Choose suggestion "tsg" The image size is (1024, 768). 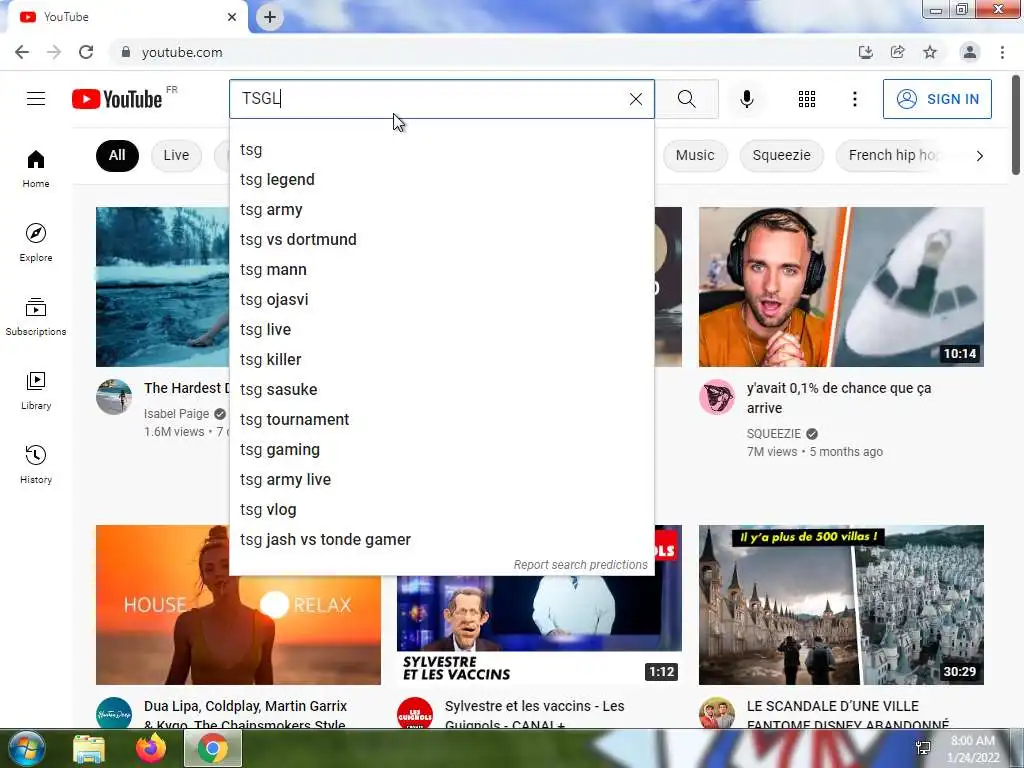pos(441,150)
